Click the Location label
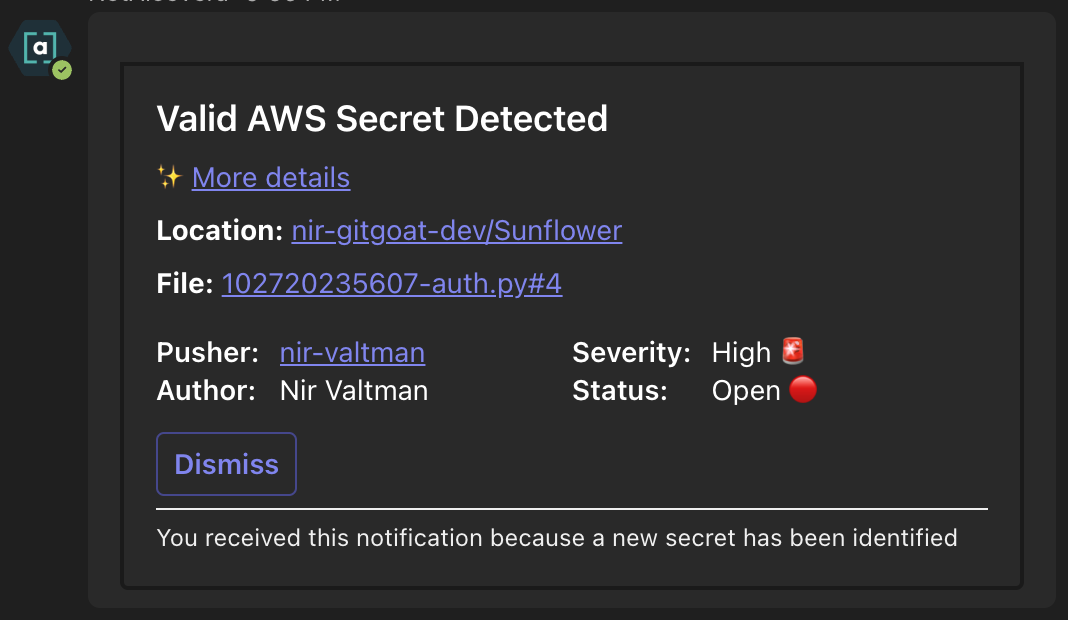This screenshot has height=620, width=1068. click(220, 231)
